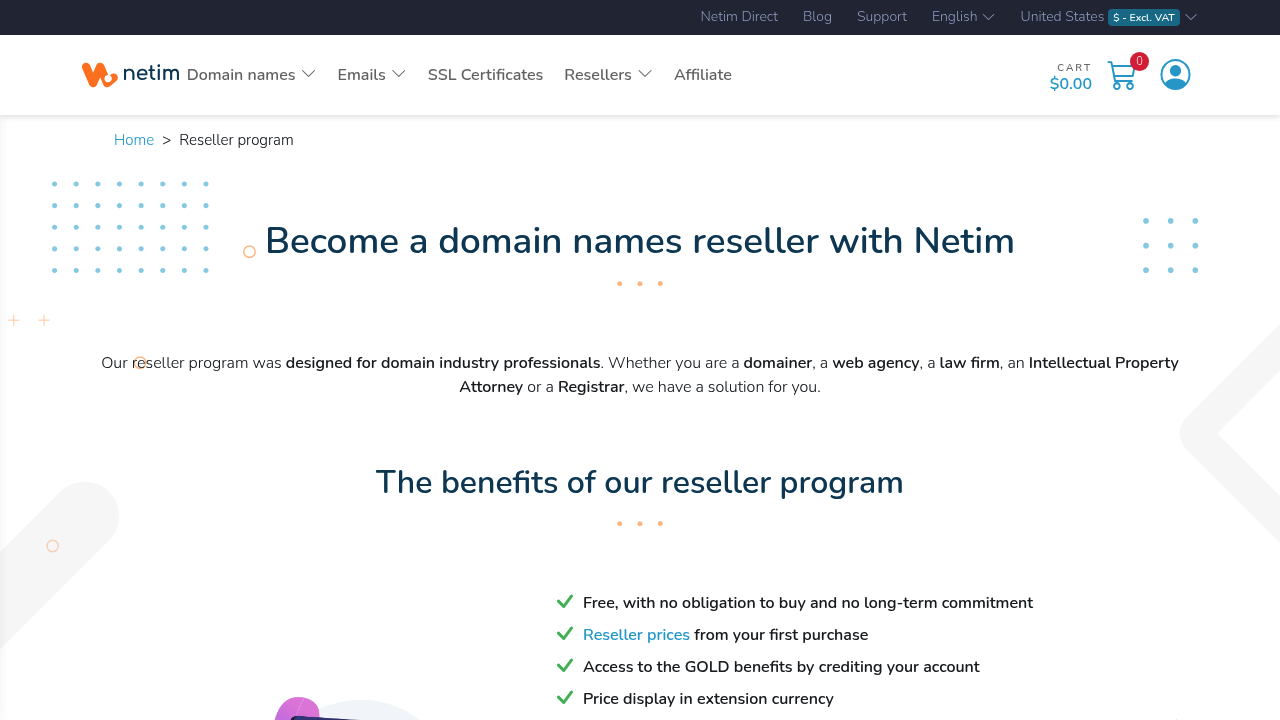Click the orange circle decoration near the heading
Screen dimensions: 1280x720
click(249, 252)
